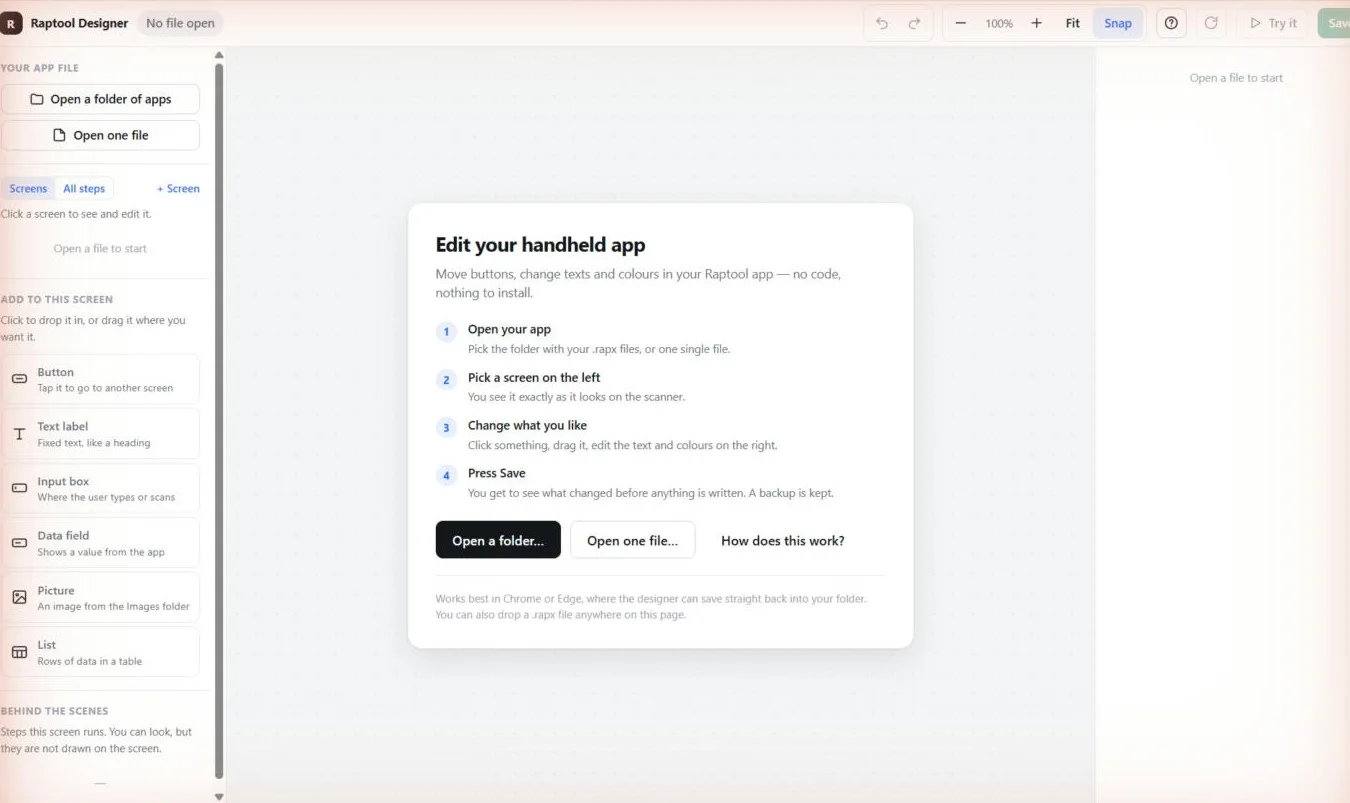
Task: Click the redo arrow in the toolbar
Action: 914,23
